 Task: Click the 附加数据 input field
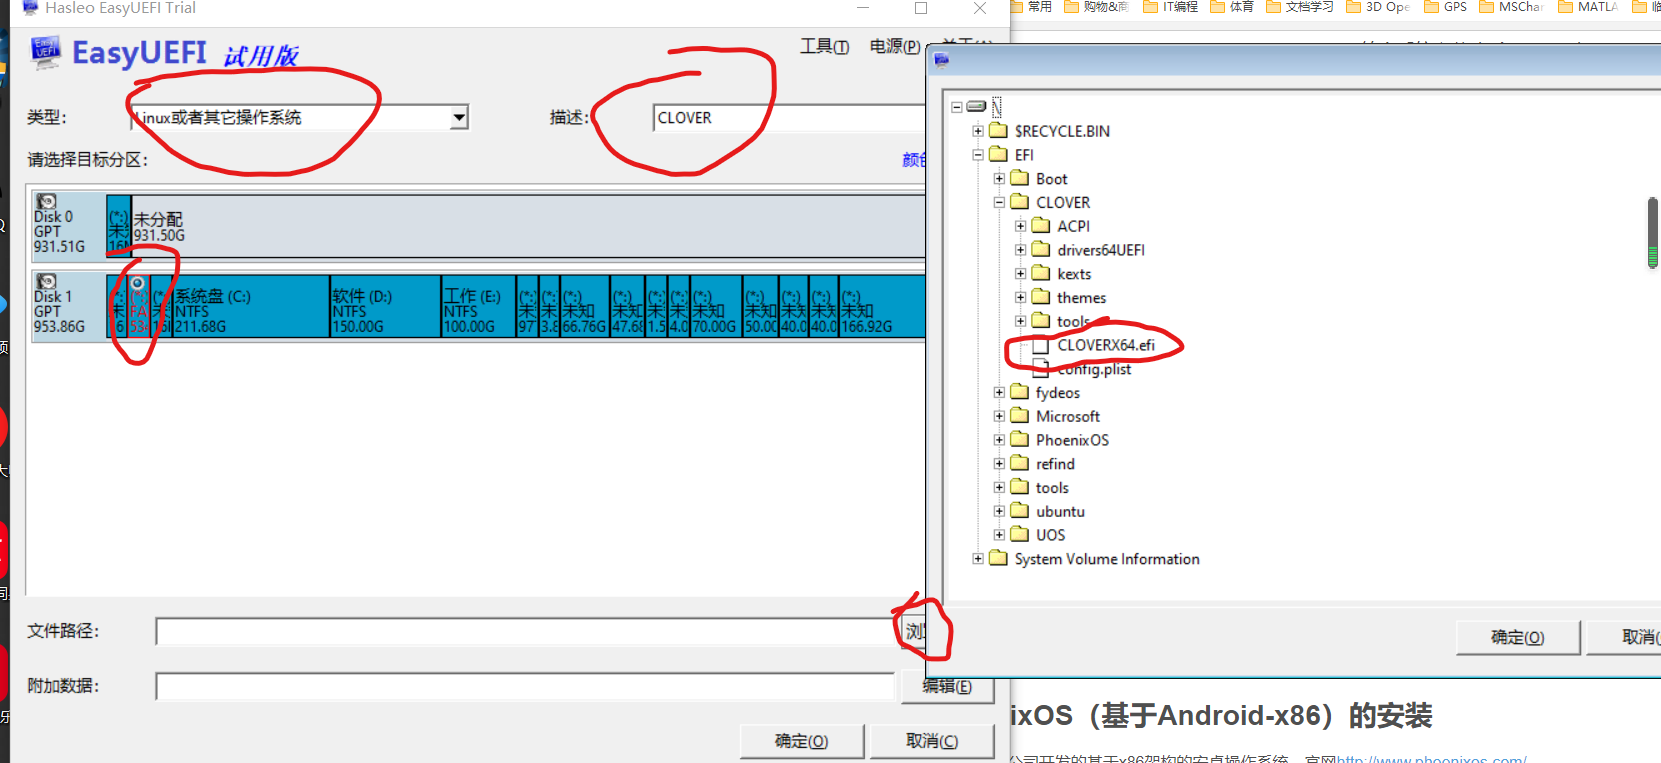525,686
